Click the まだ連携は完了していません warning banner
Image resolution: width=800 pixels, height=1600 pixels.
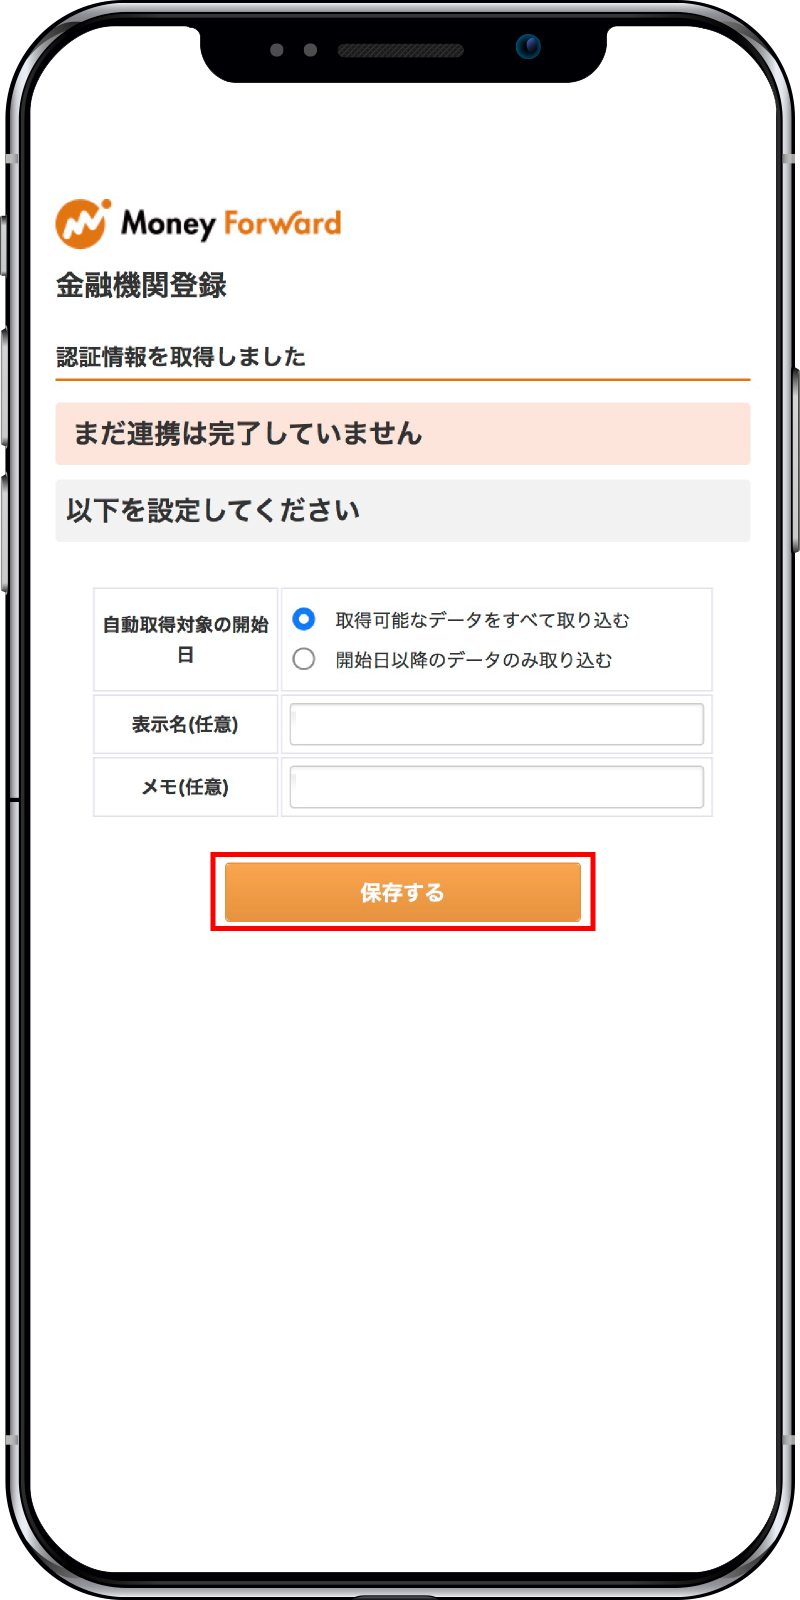(403, 433)
